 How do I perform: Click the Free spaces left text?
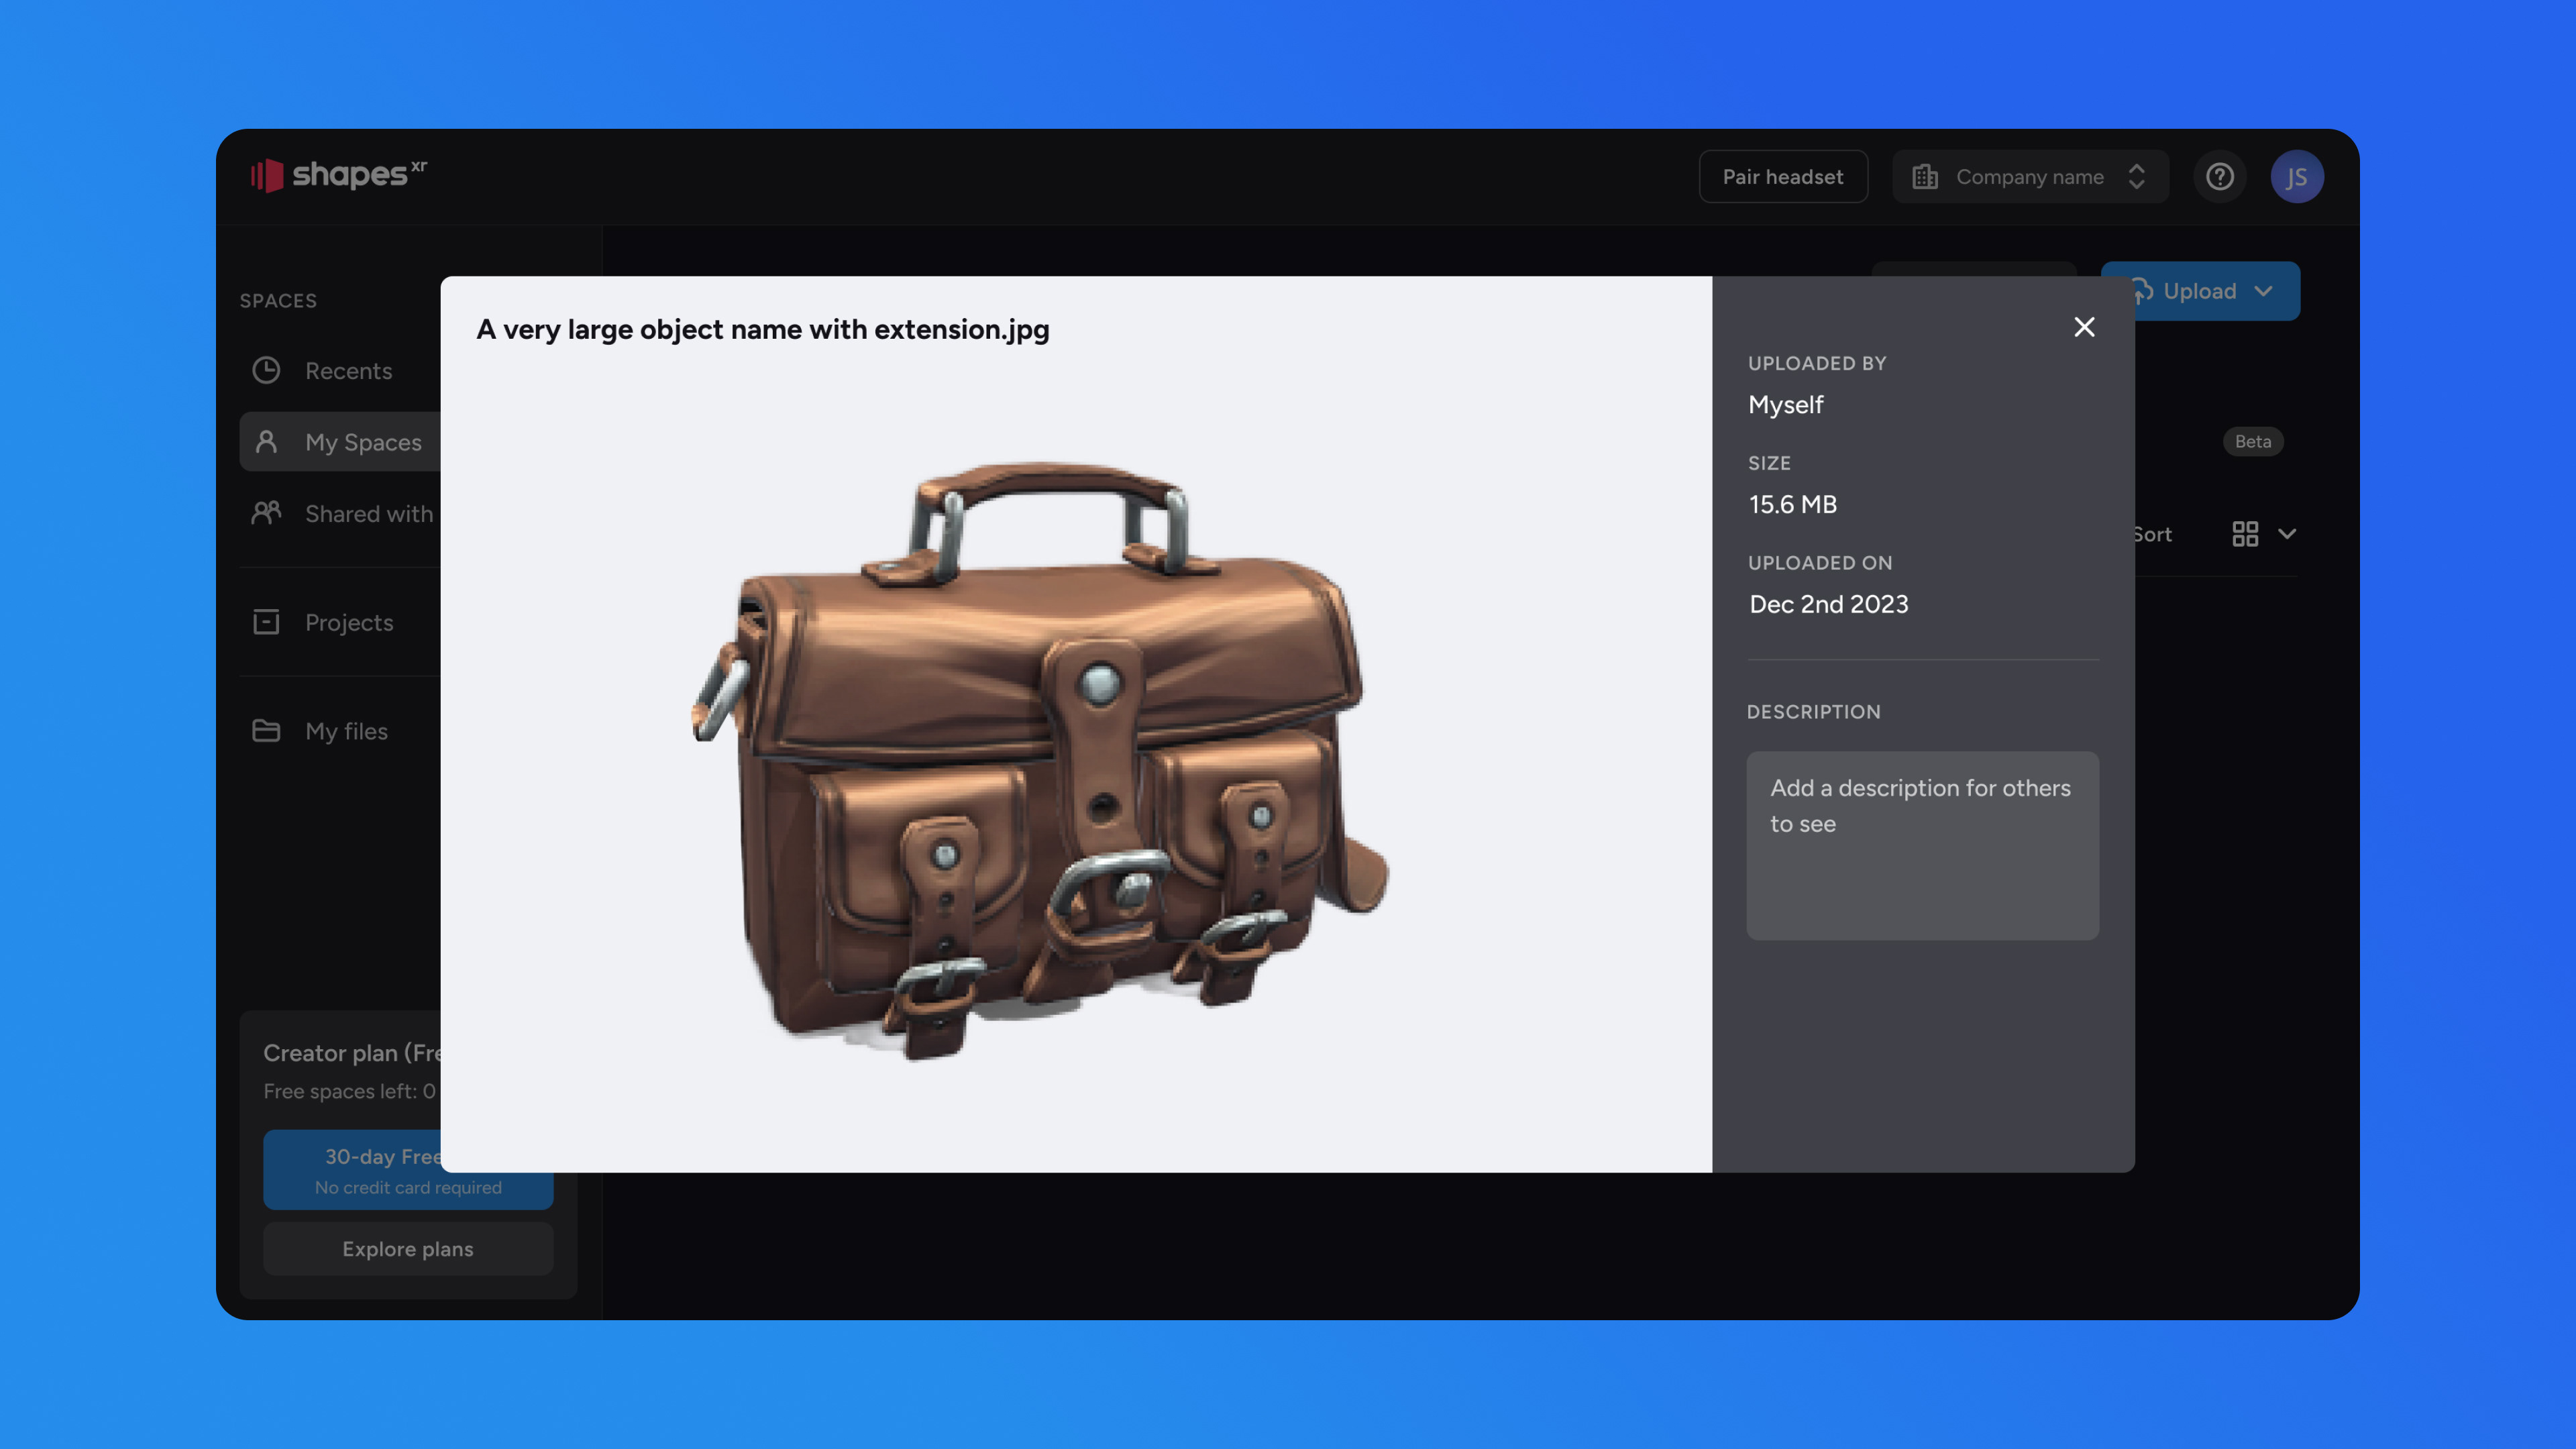350,1091
